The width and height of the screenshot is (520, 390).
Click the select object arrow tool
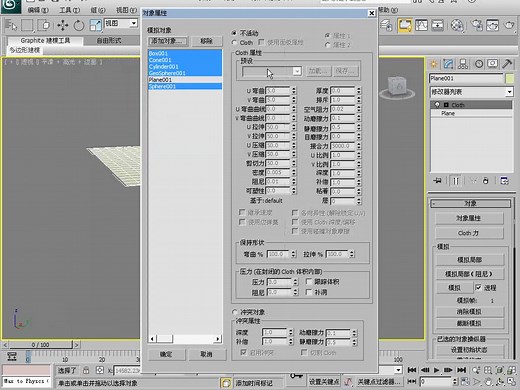coord(11,25)
